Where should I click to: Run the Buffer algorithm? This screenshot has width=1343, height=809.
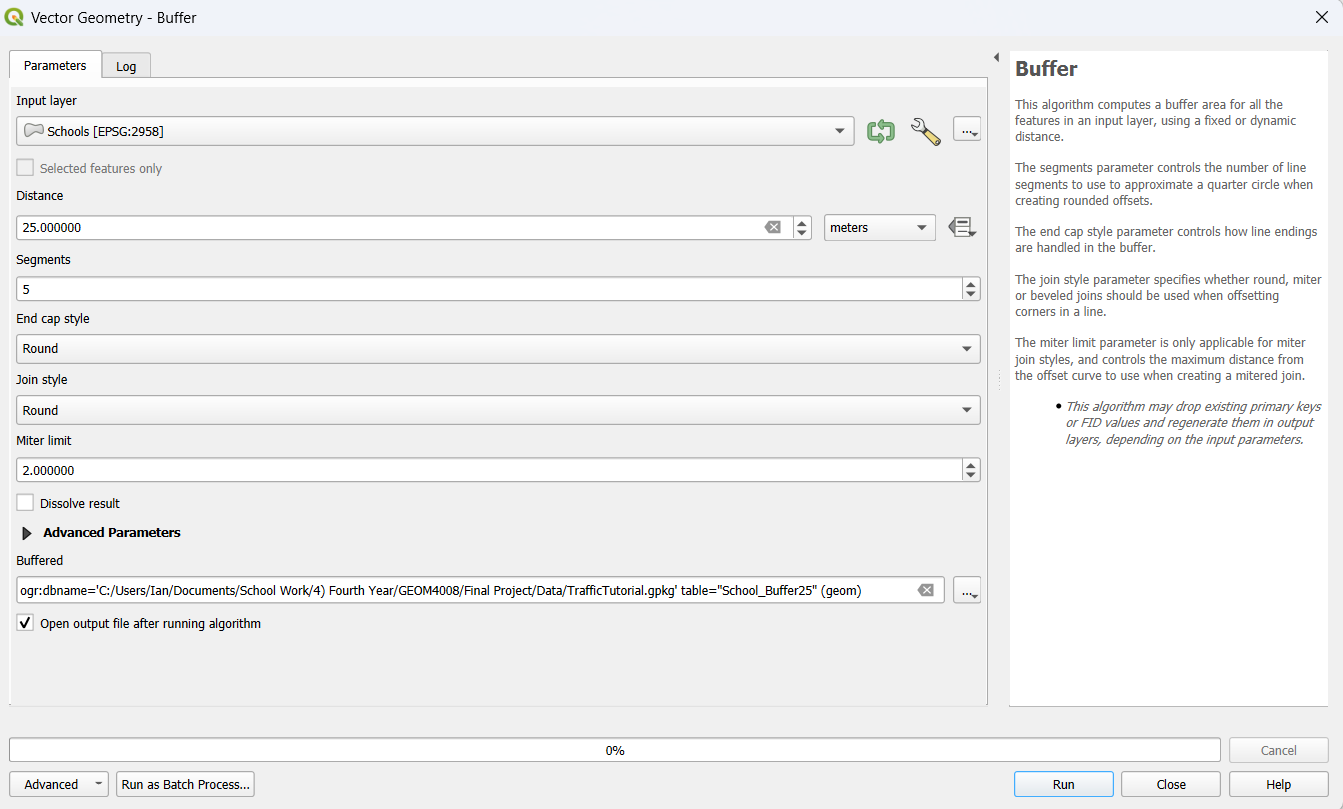(x=1063, y=784)
